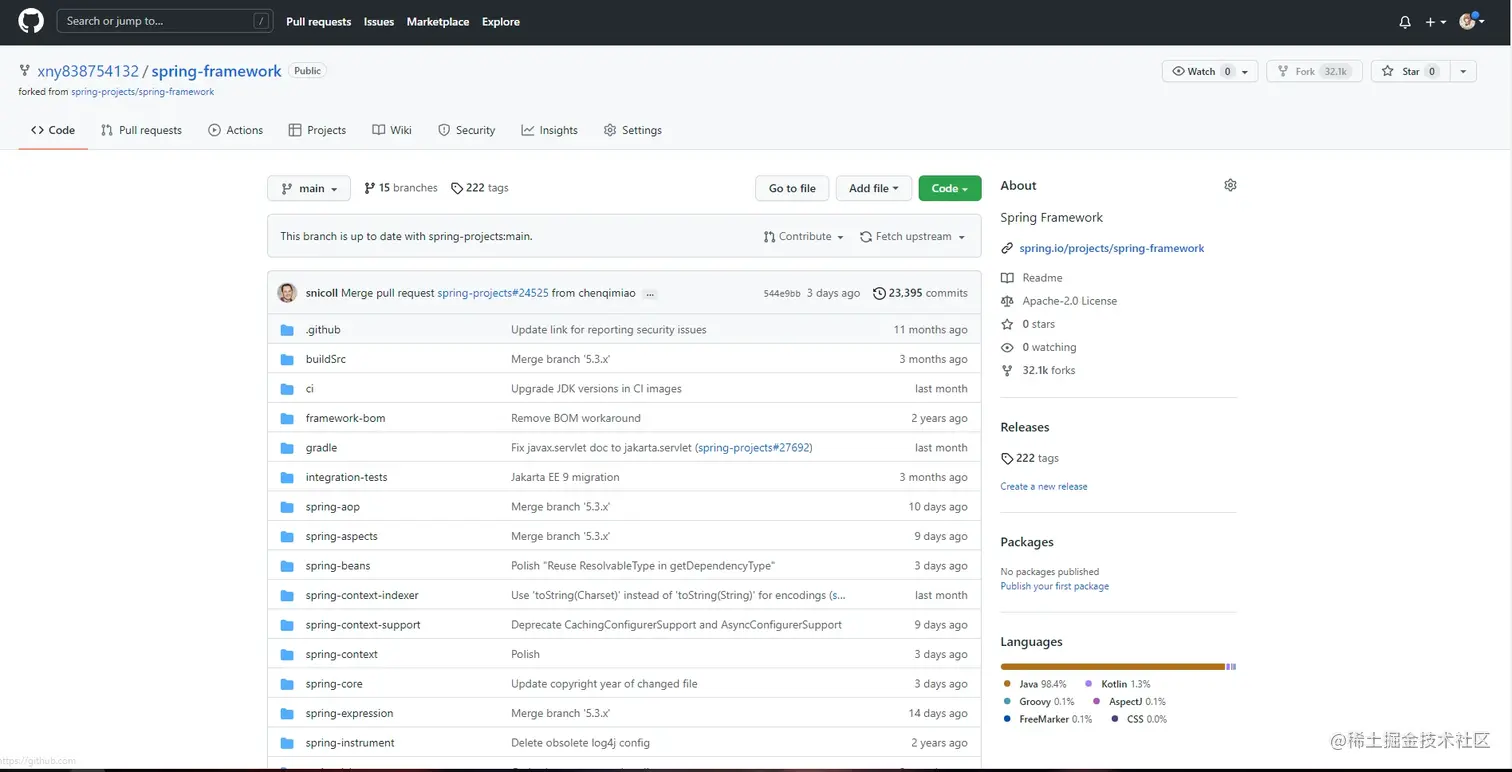Open the Contribute dropdown
The height and width of the screenshot is (772, 1512).
pyautogui.click(x=804, y=237)
